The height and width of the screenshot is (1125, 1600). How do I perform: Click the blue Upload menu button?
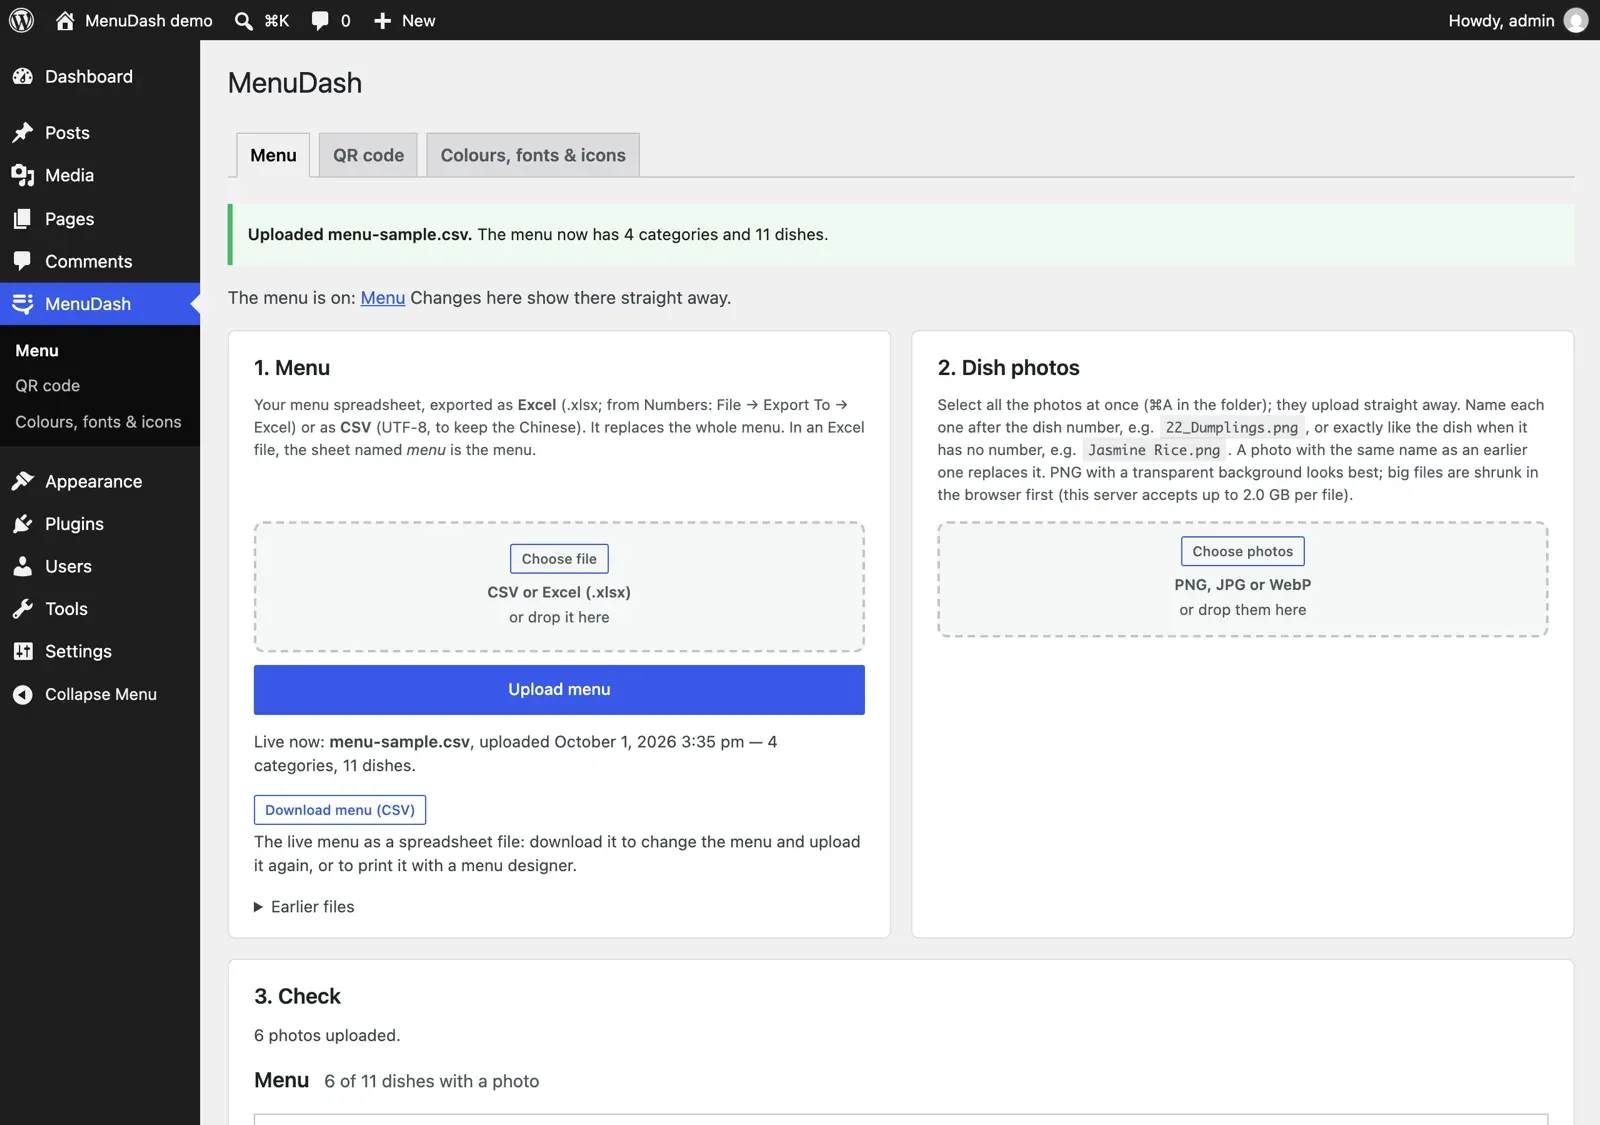point(559,690)
